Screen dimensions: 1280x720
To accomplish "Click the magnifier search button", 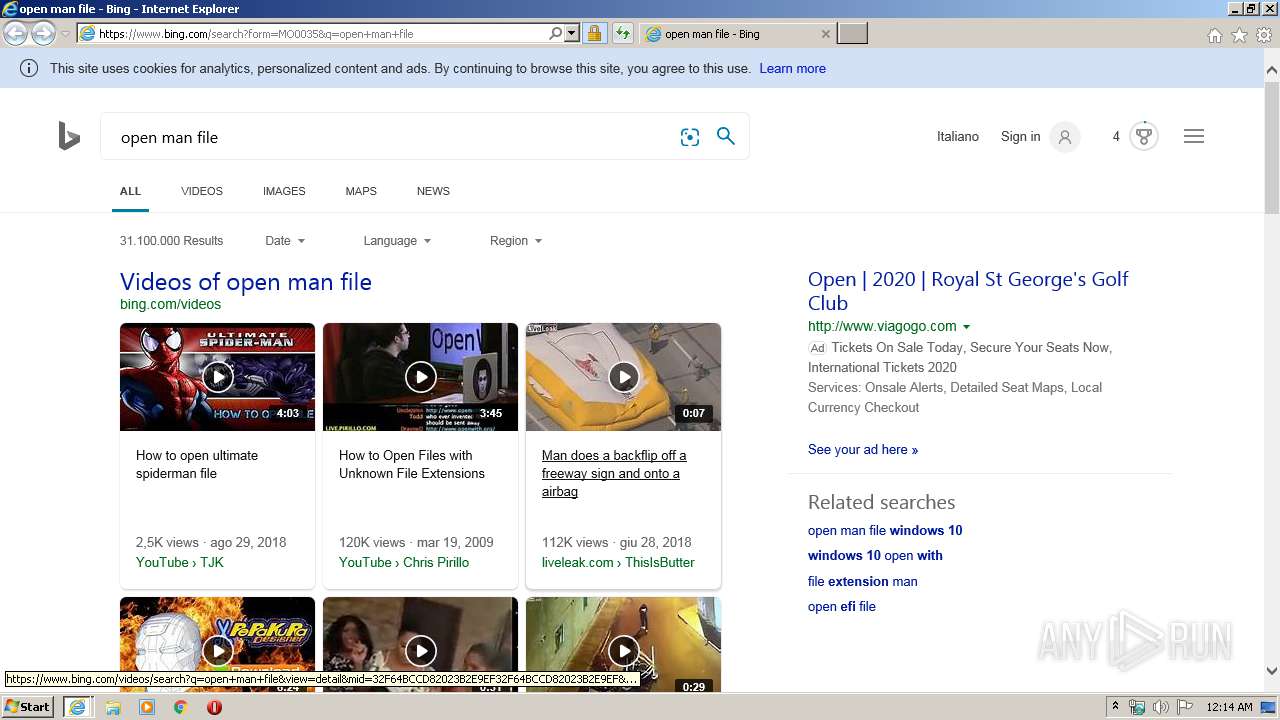I will point(726,136).
